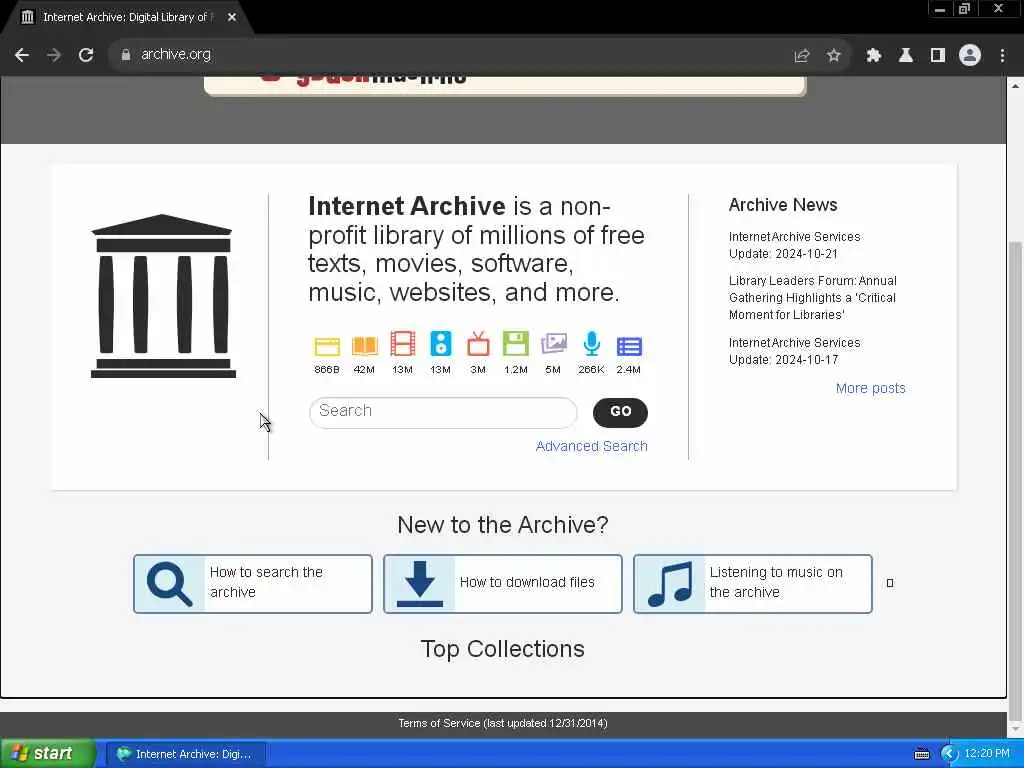Open the Concerts microphone icon

[x=591, y=344]
